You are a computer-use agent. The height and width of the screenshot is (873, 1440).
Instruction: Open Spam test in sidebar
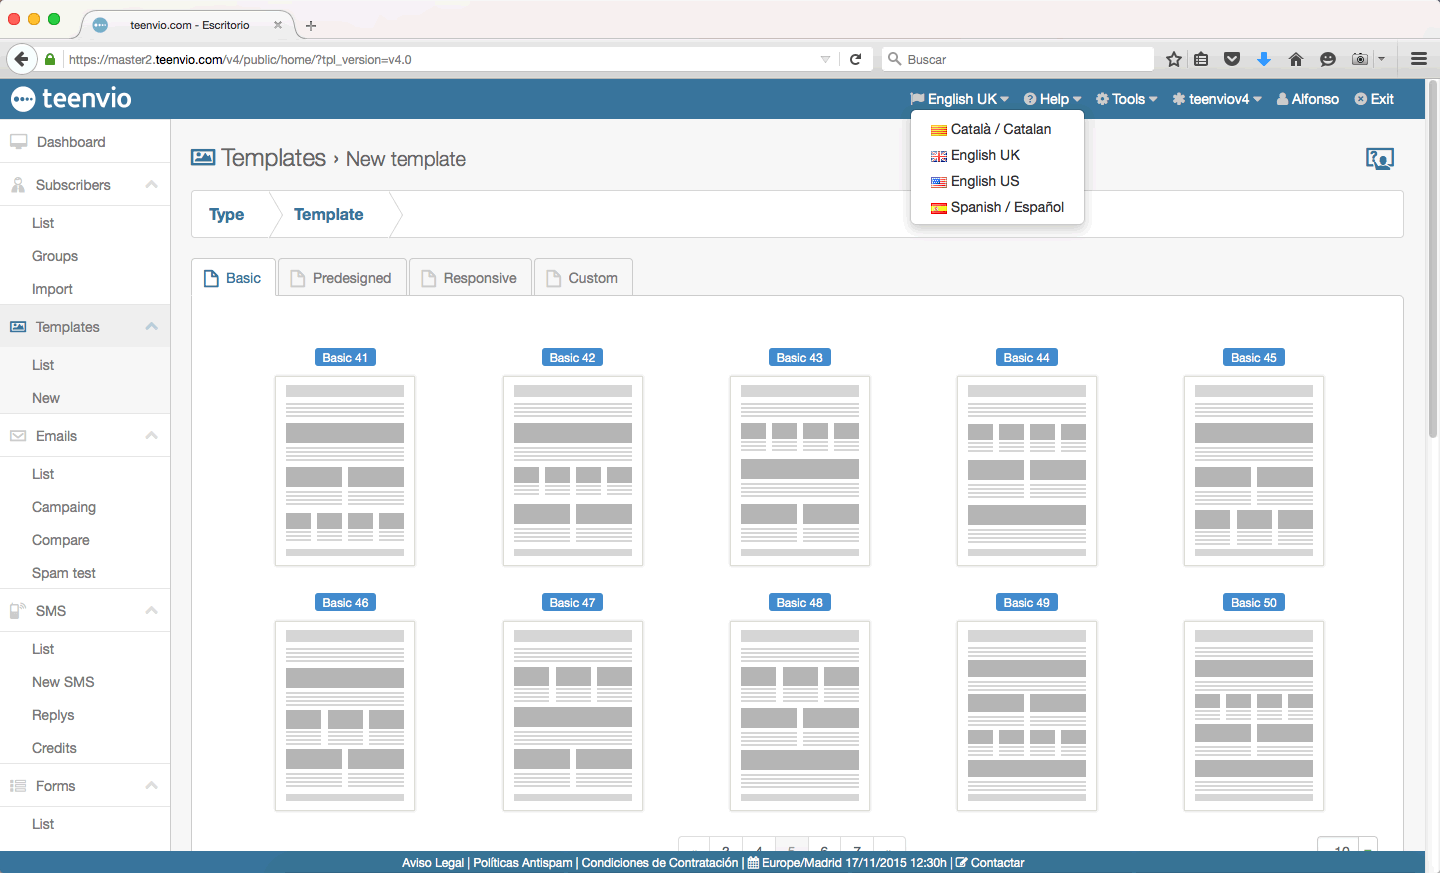pyautogui.click(x=64, y=573)
